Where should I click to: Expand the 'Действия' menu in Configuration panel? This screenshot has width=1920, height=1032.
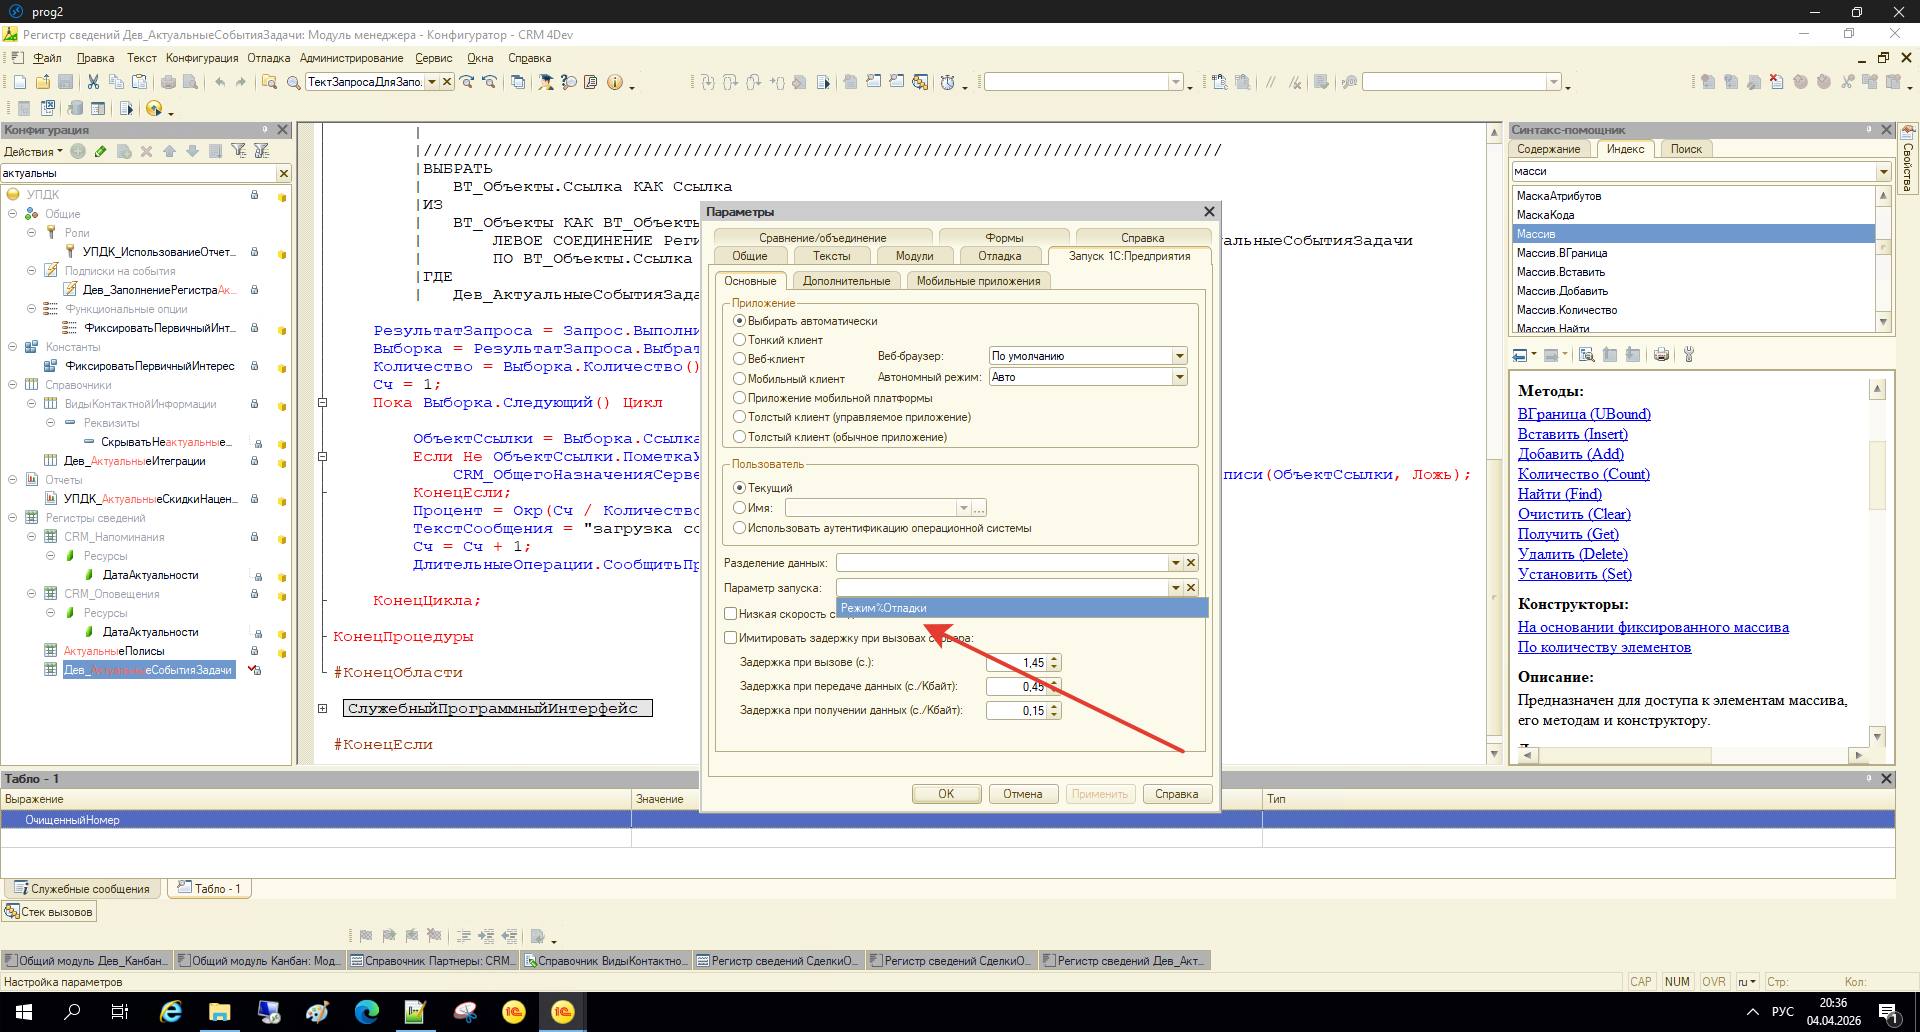(x=33, y=152)
